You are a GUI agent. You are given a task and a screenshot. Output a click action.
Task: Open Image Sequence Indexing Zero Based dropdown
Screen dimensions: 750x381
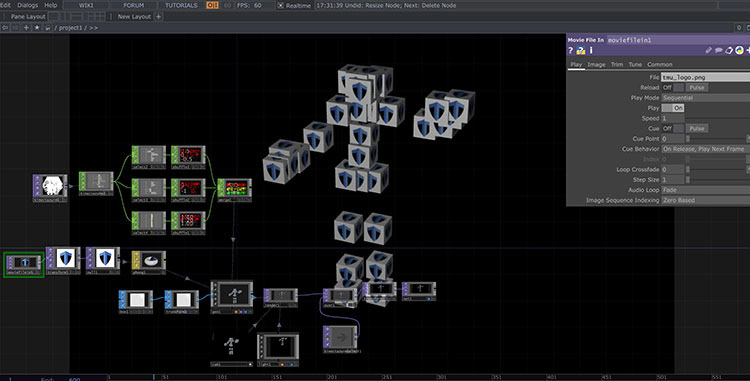(706, 200)
